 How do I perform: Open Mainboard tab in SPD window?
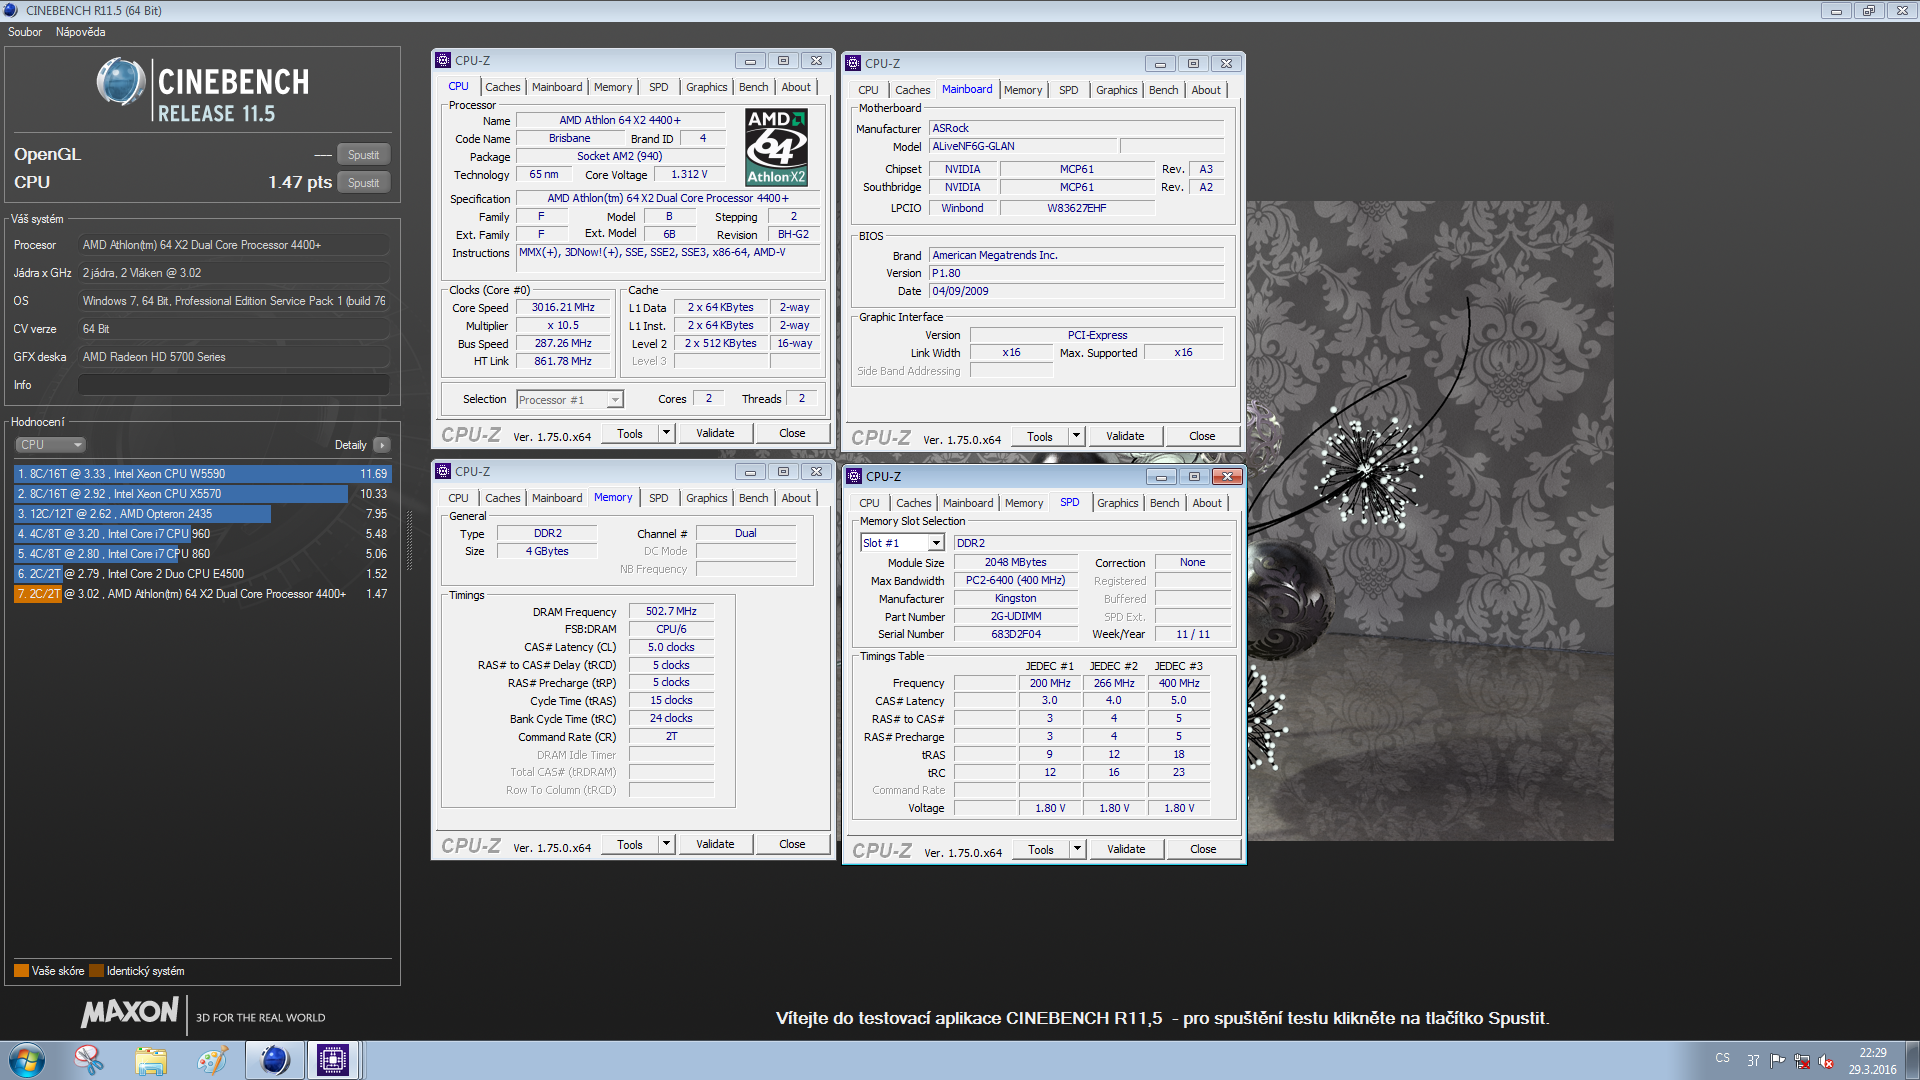pyautogui.click(x=967, y=503)
